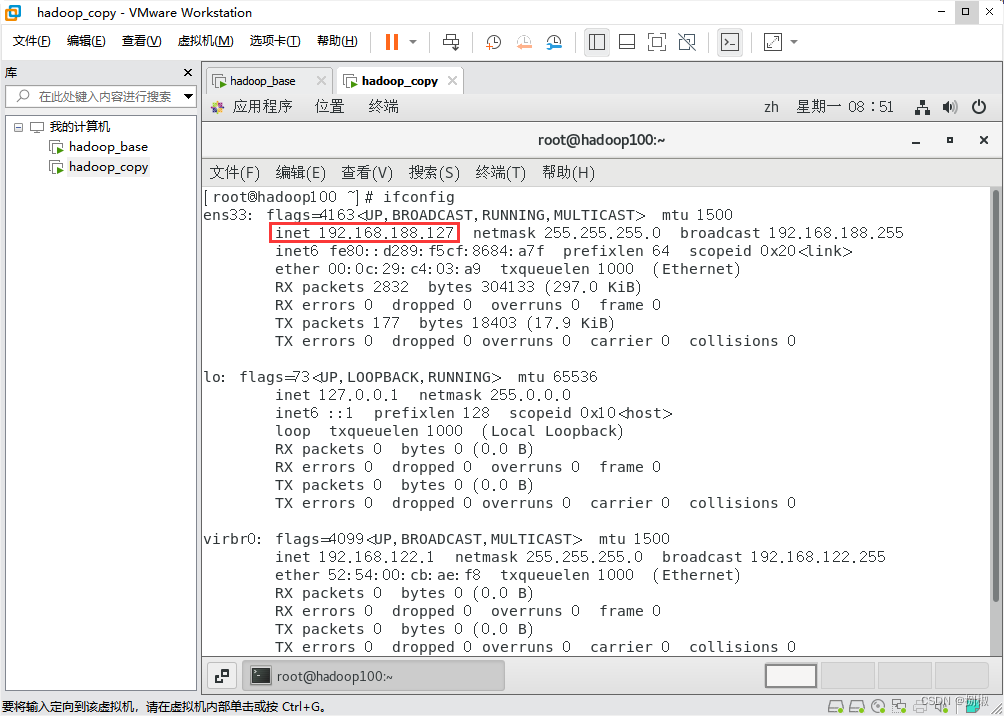This screenshot has width=1004, height=716.
Task: Click the printer status icon
Action: pos(920,706)
